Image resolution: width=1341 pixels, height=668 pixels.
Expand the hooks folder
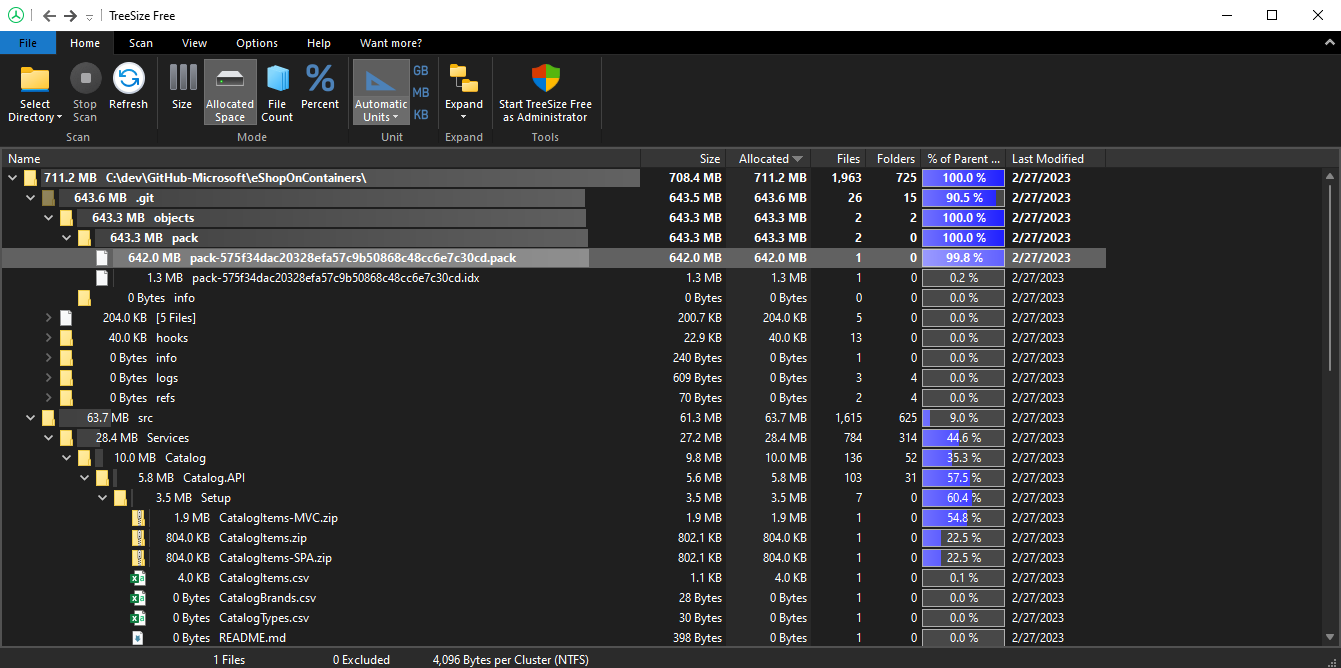tap(48, 338)
